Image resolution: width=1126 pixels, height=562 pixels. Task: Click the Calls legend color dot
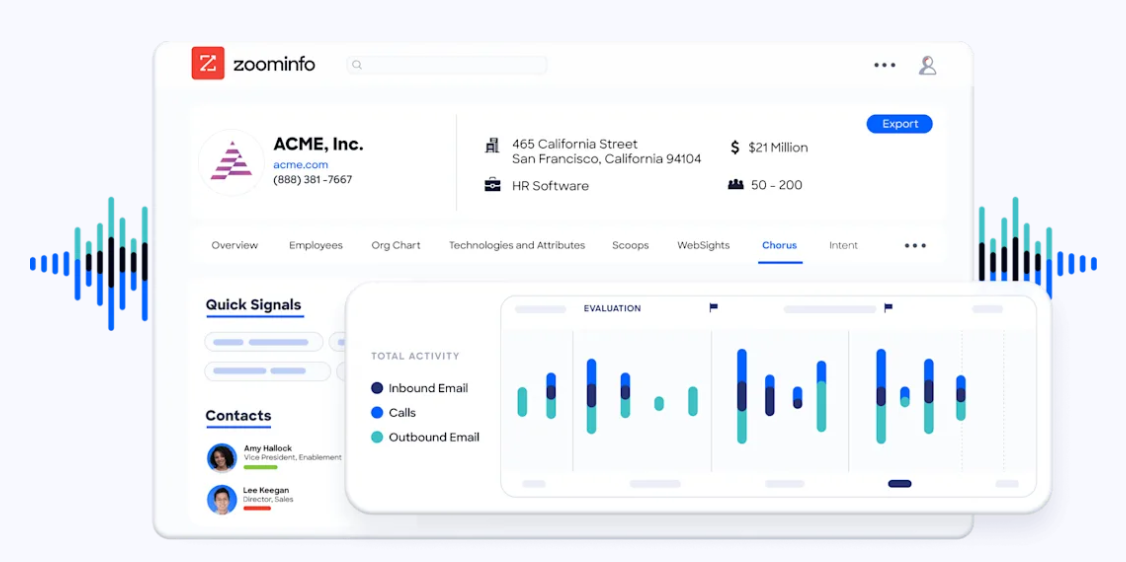(x=377, y=413)
